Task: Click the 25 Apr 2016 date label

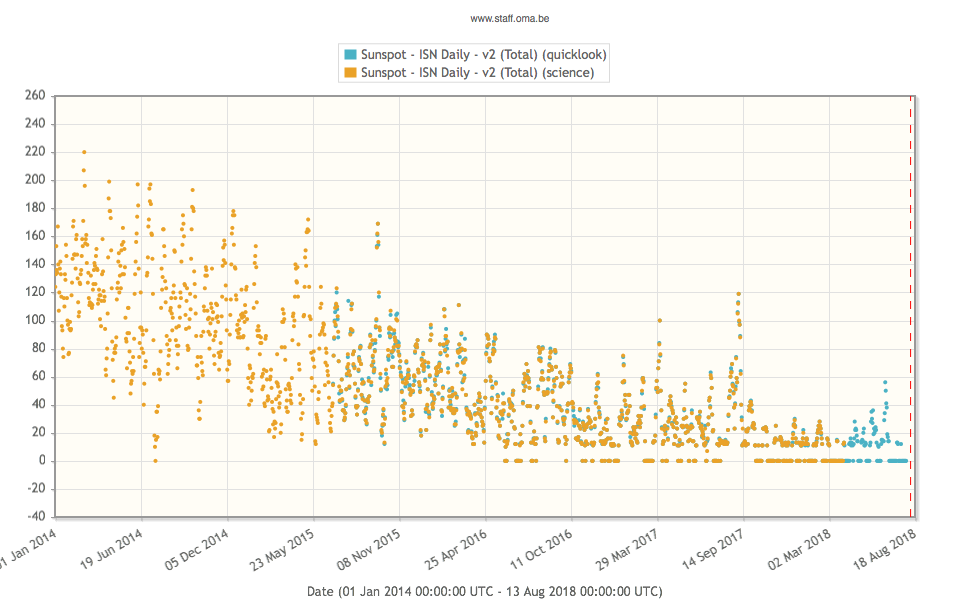Action: click(x=455, y=549)
